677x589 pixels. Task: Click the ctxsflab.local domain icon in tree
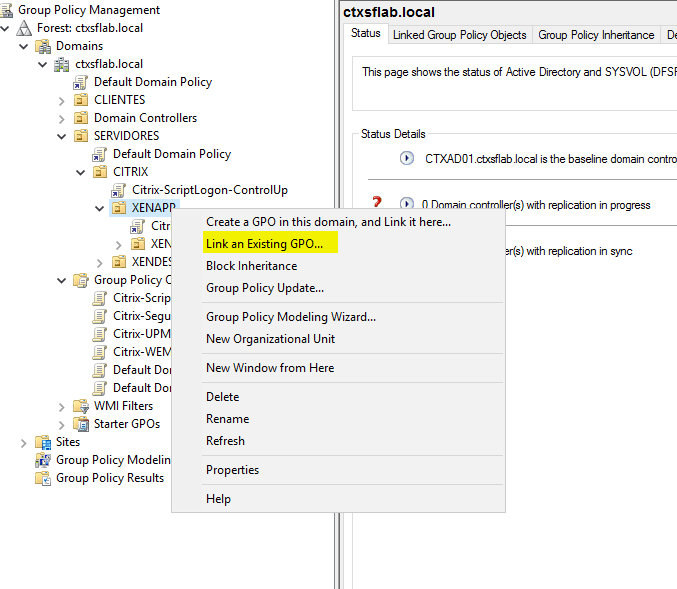[x=62, y=64]
